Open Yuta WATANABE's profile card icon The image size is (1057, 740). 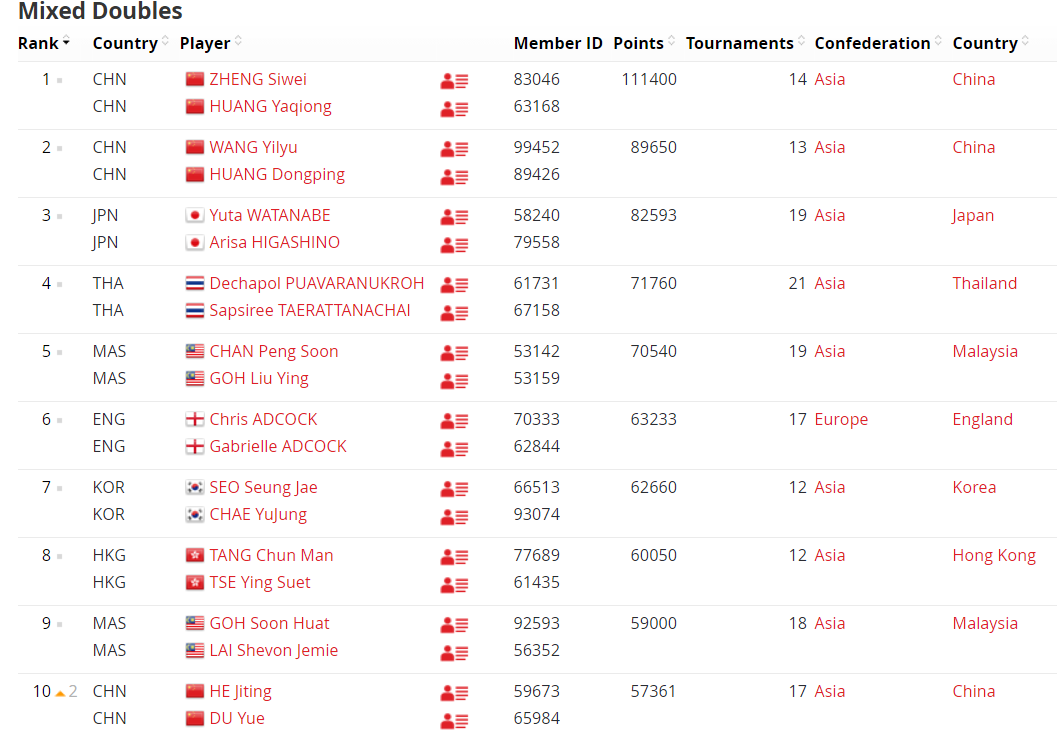coord(454,217)
